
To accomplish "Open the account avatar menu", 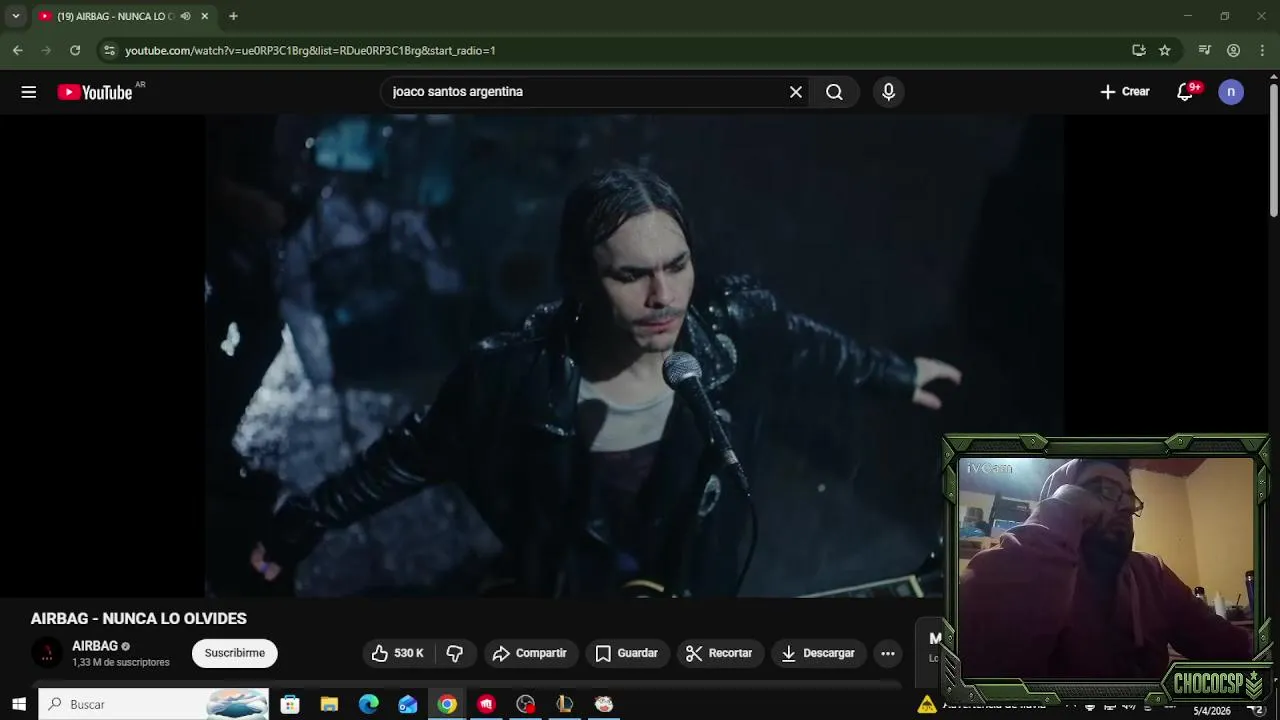I will [1231, 92].
